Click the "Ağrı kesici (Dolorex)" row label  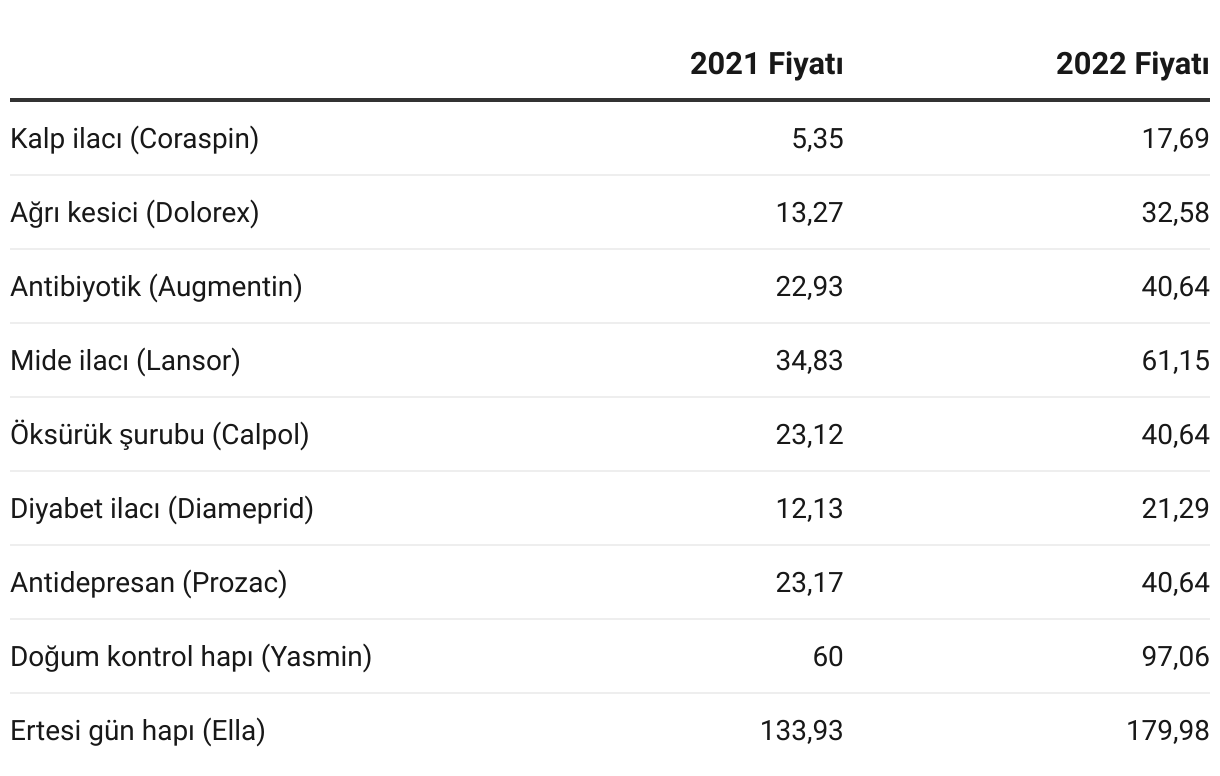click(x=134, y=213)
